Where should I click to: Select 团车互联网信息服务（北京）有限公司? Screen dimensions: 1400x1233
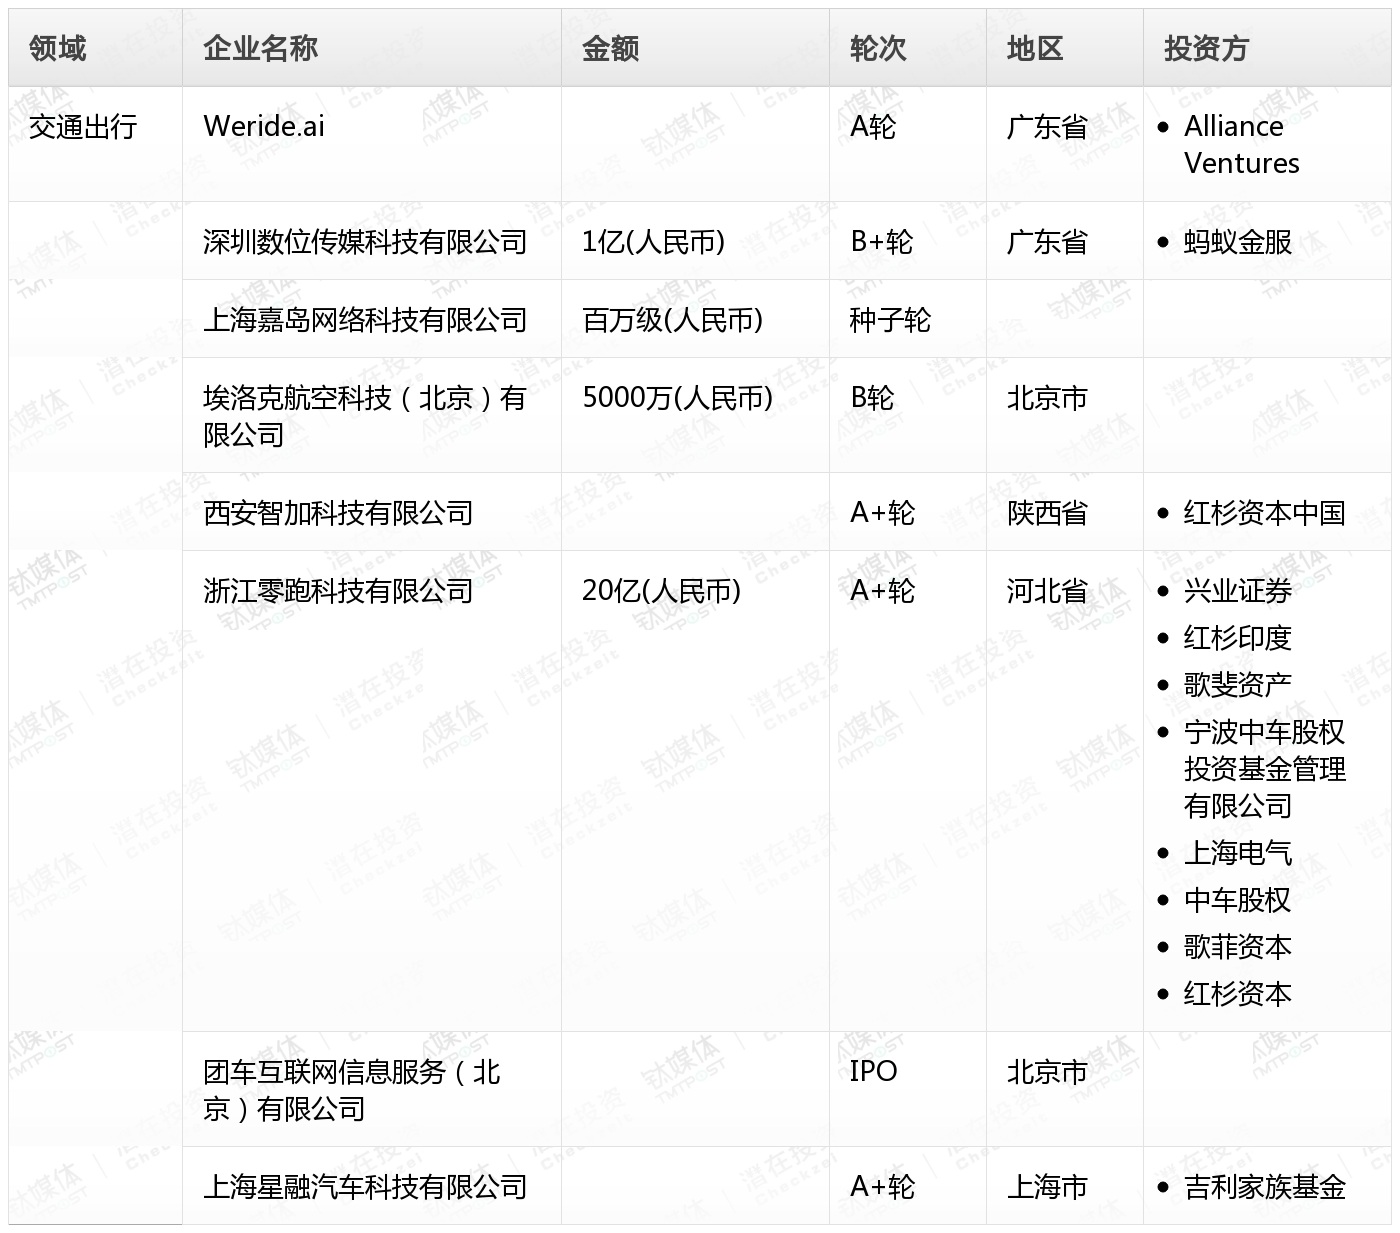coord(352,1090)
